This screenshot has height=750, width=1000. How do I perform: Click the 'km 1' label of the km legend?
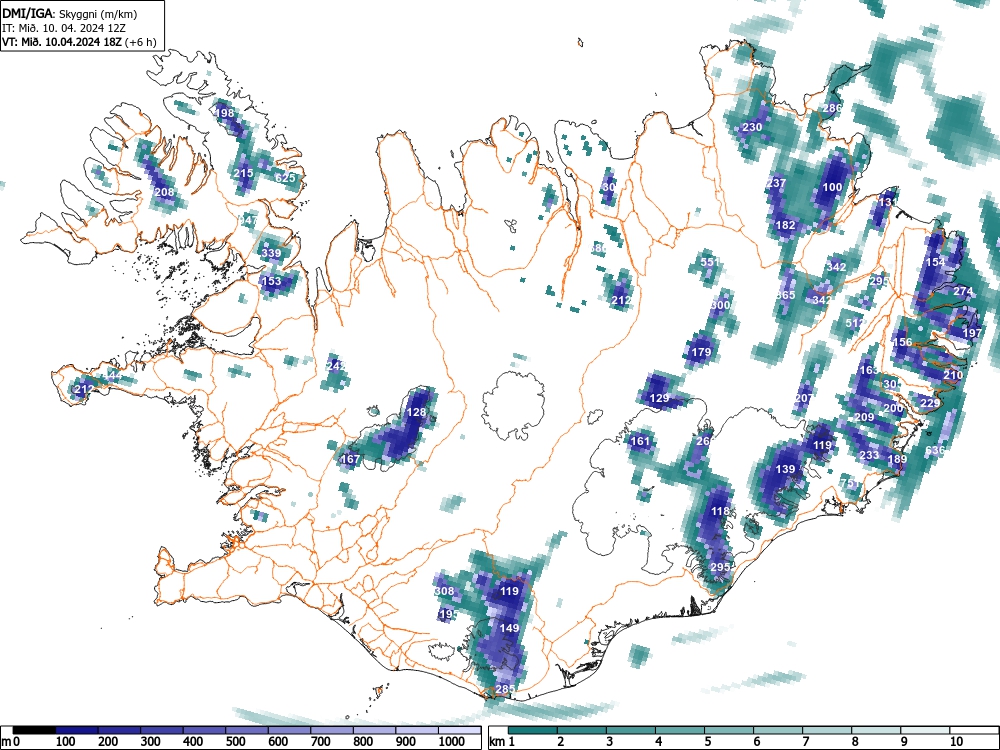(x=503, y=742)
